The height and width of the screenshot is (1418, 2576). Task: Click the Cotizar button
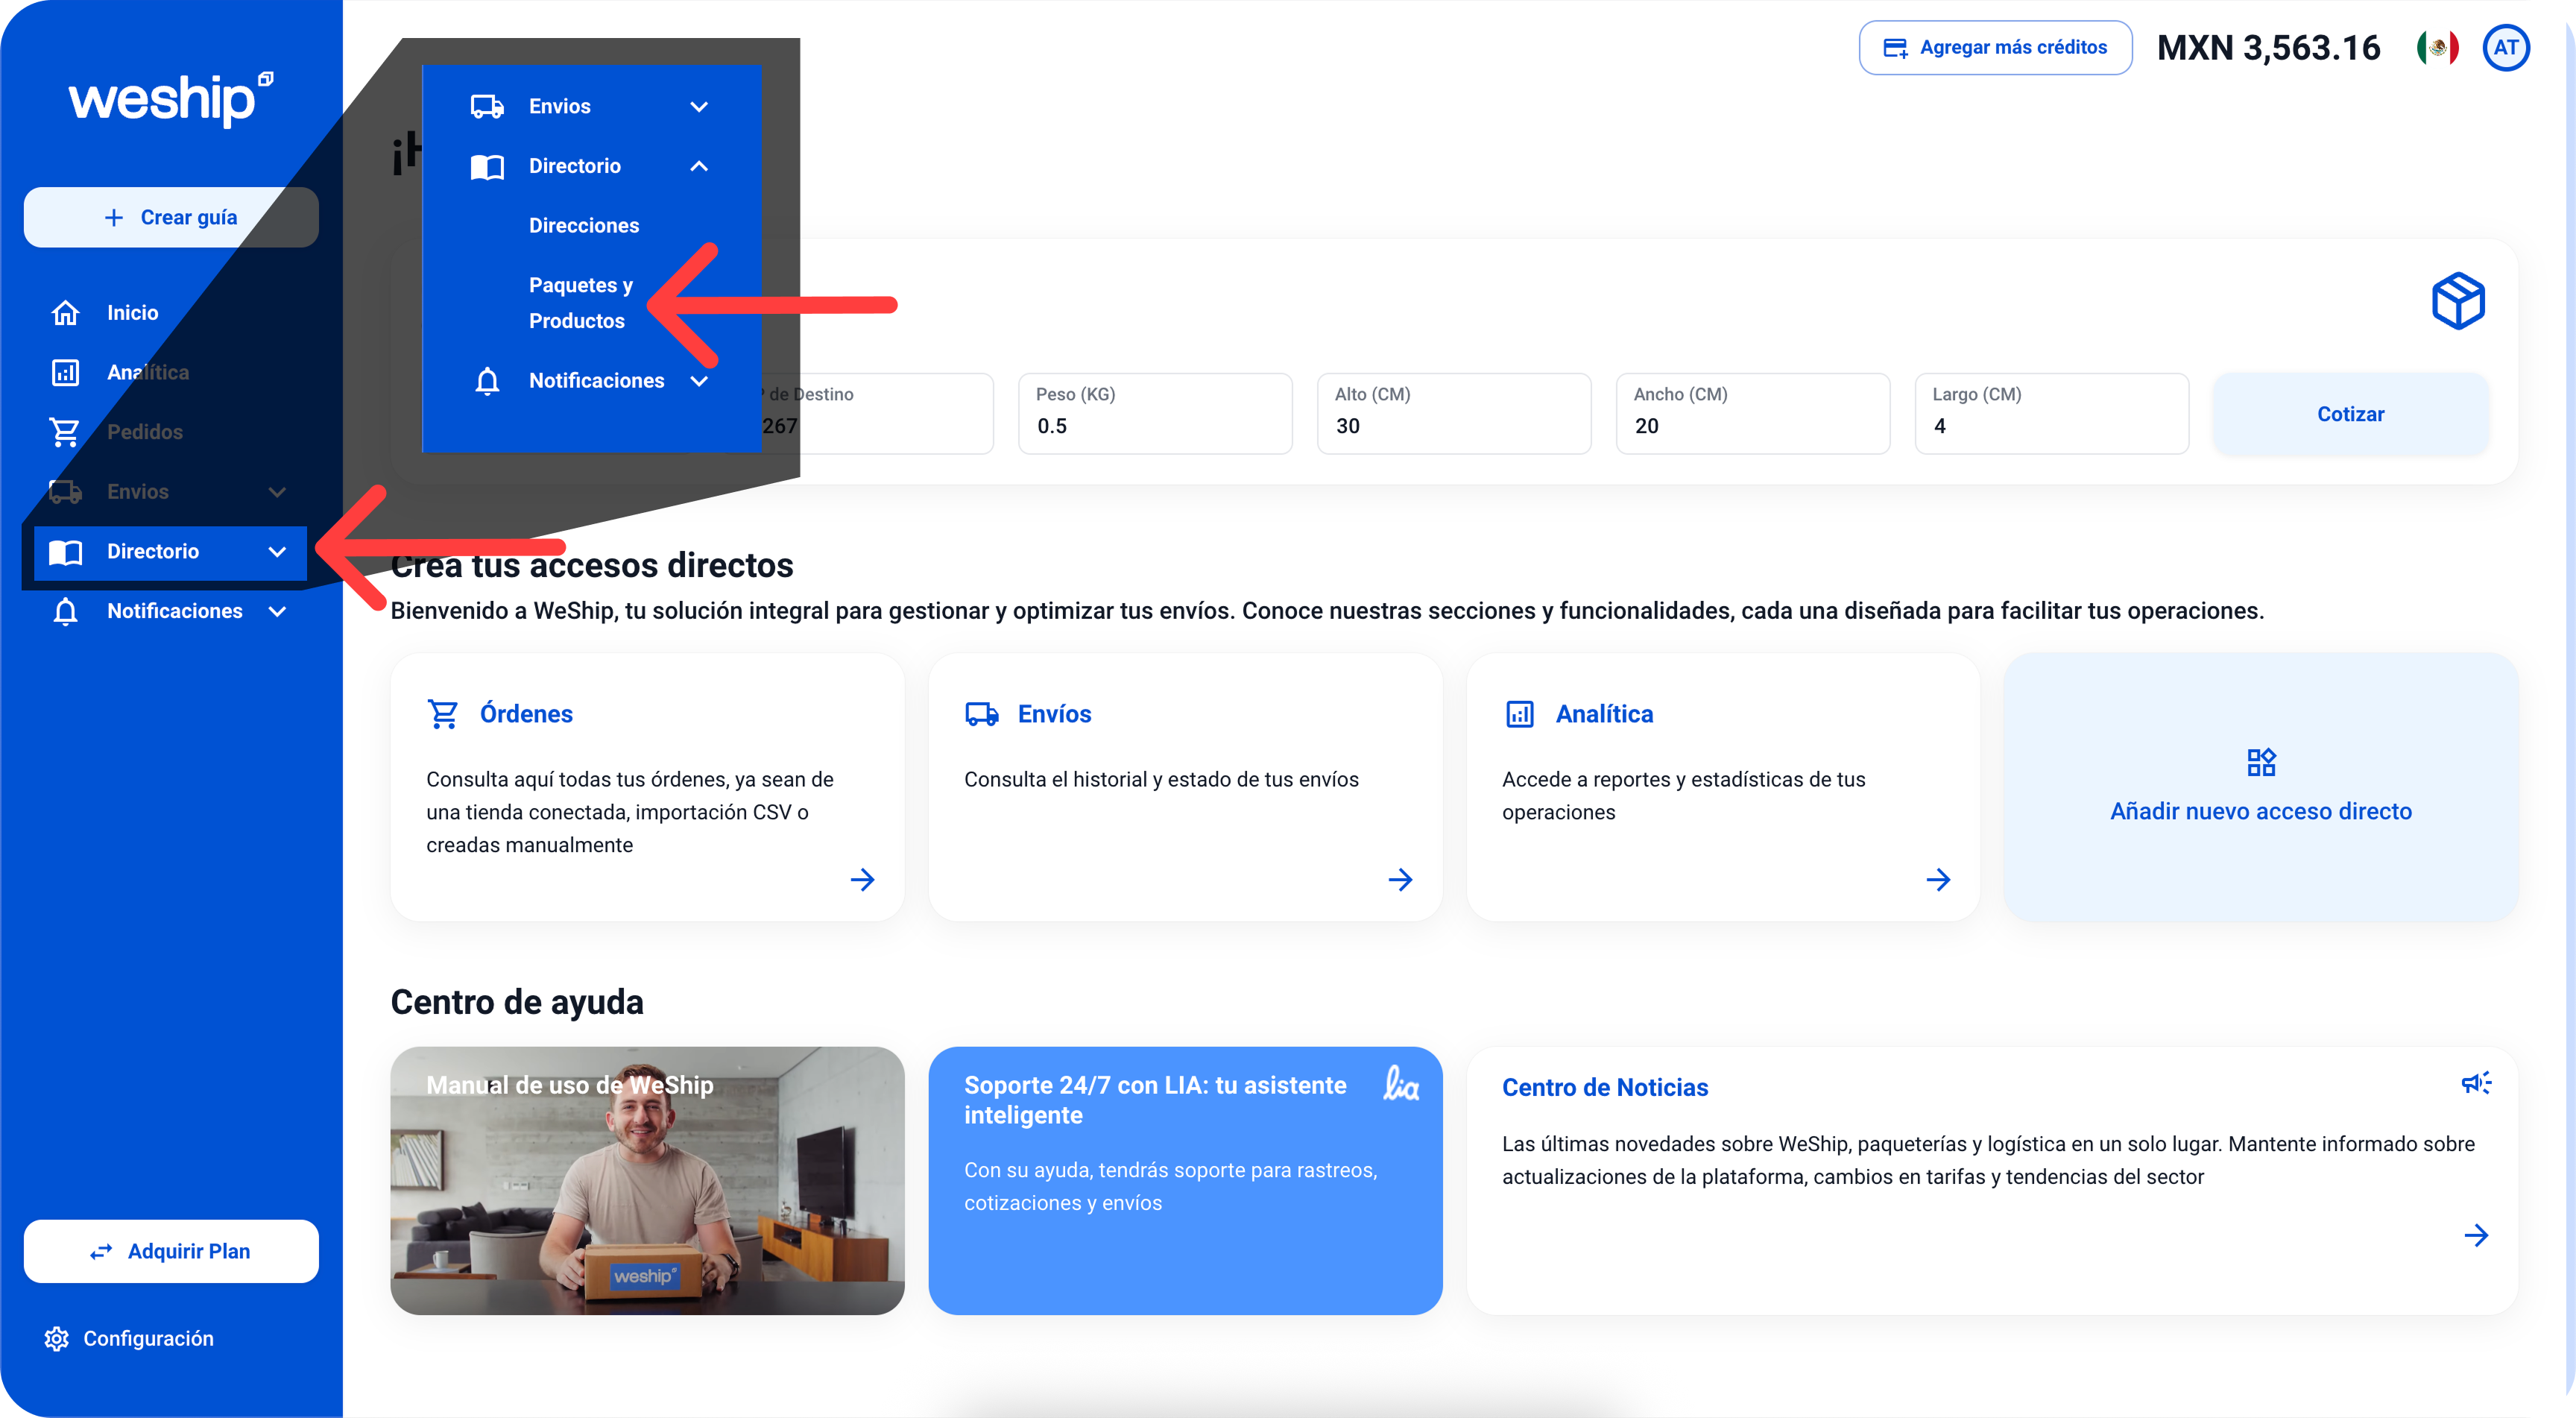click(x=2351, y=414)
